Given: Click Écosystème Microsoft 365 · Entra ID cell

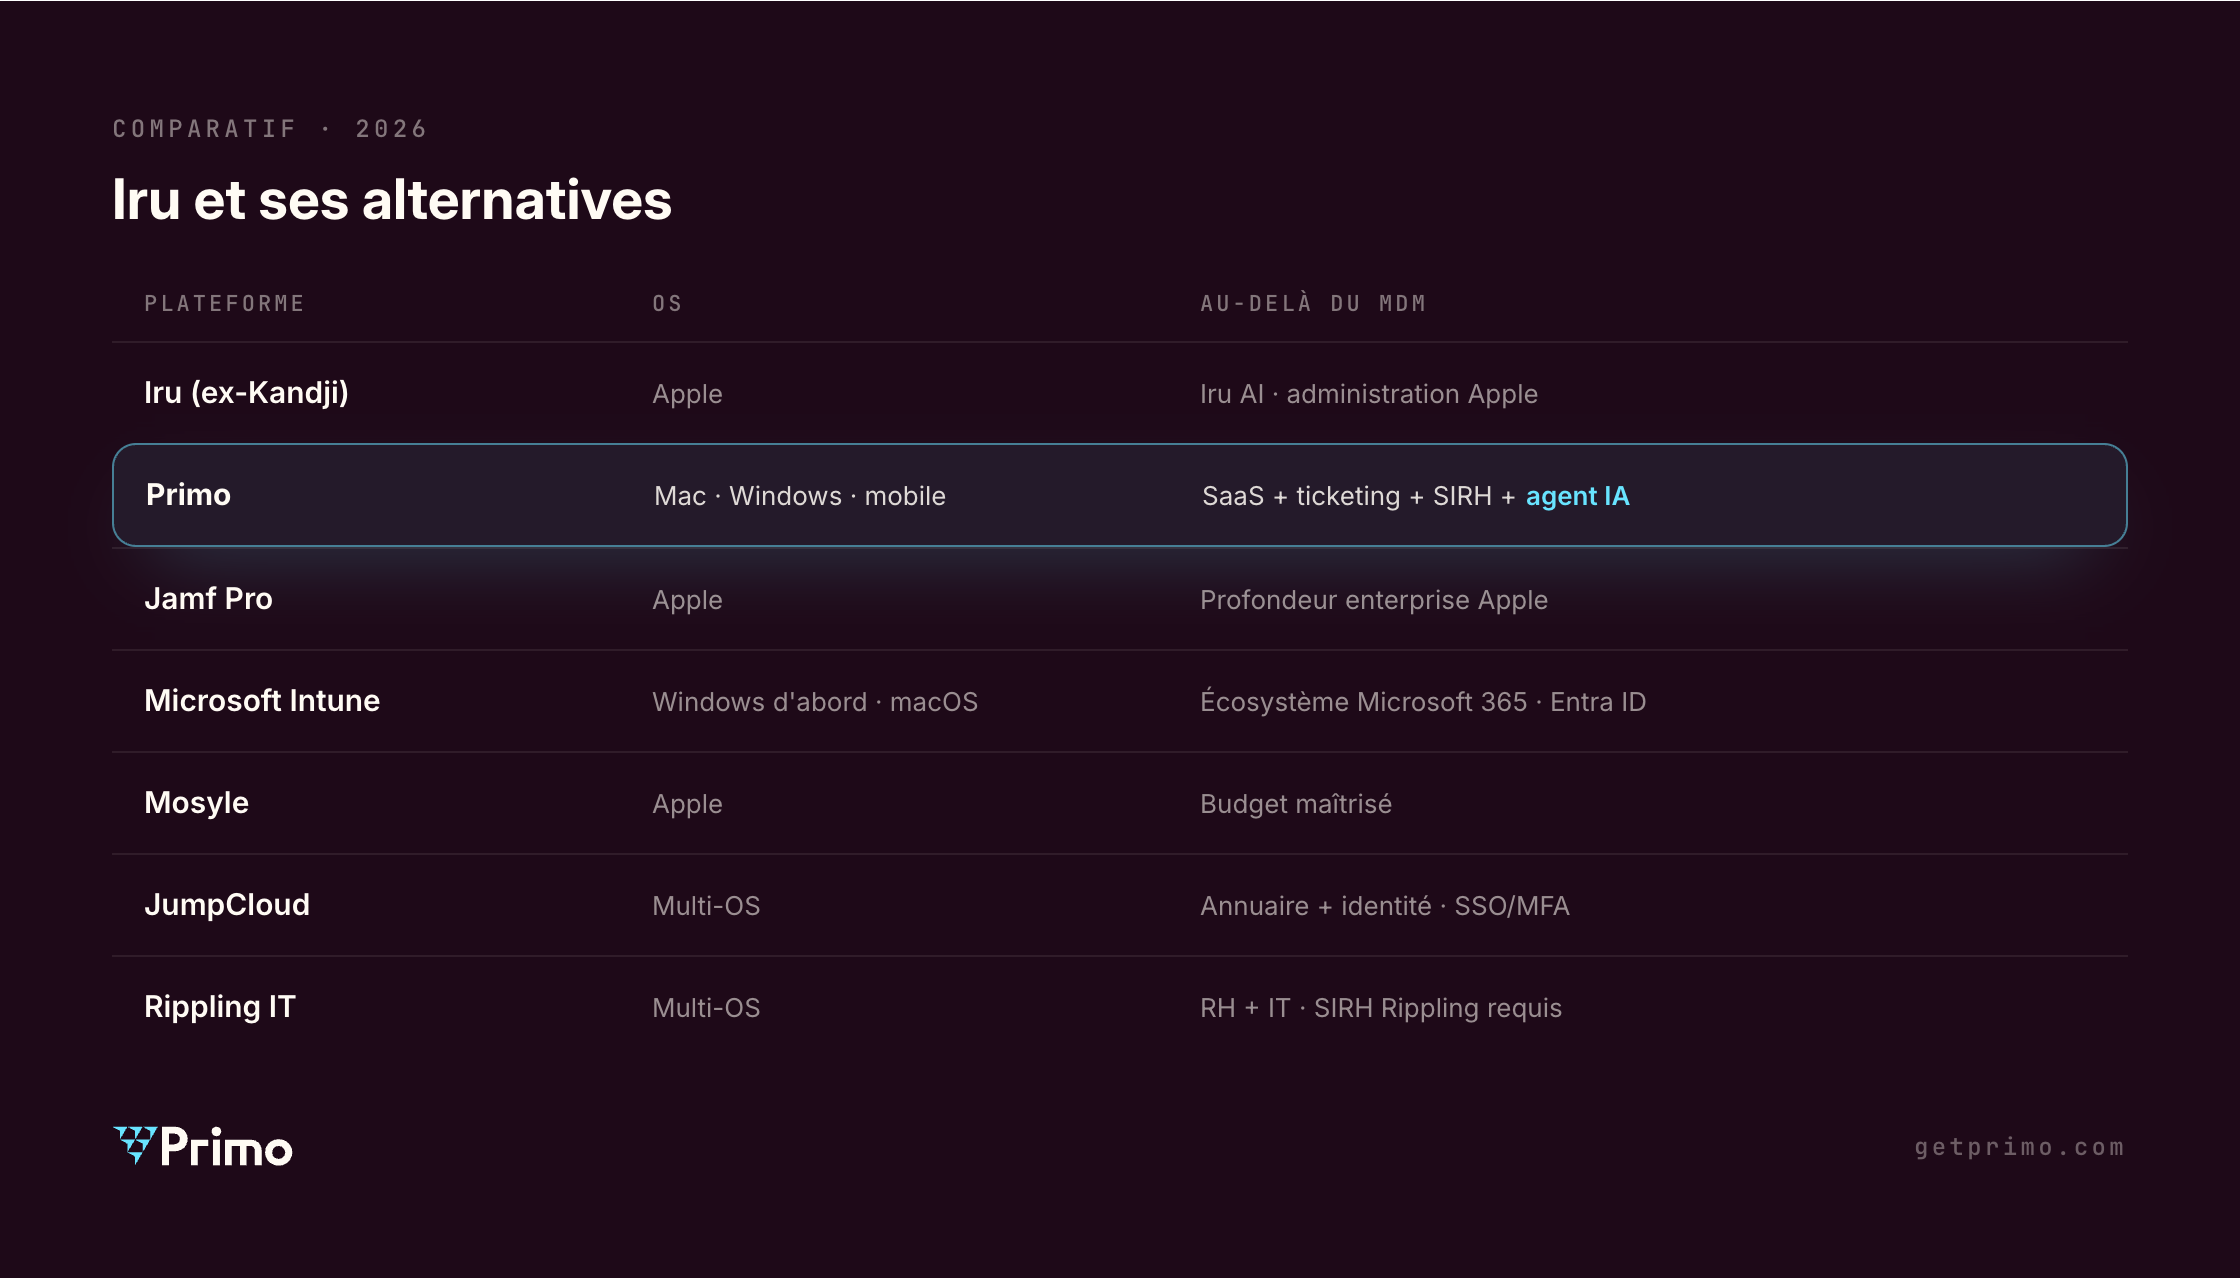Looking at the screenshot, I should [x=1423, y=701].
